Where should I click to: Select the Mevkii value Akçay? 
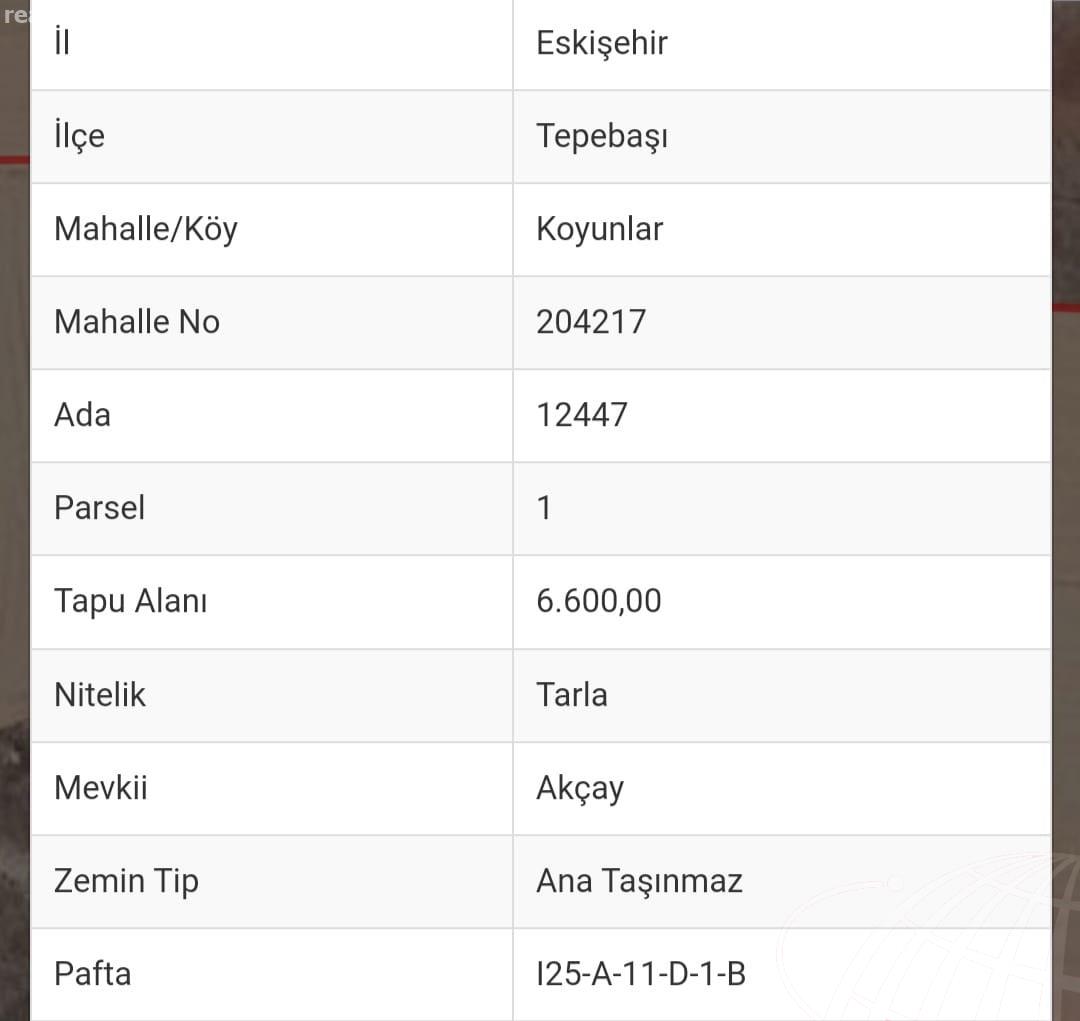(x=580, y=789)
